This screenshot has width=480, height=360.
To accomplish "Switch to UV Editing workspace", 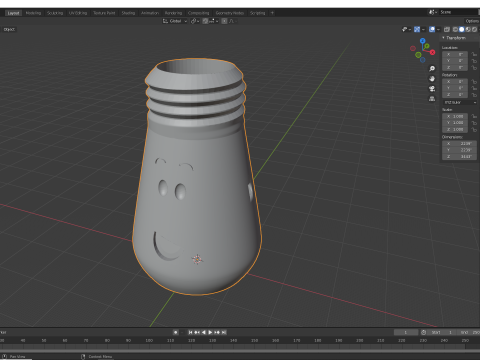I will pyautogui.click(x=78, y=13).
